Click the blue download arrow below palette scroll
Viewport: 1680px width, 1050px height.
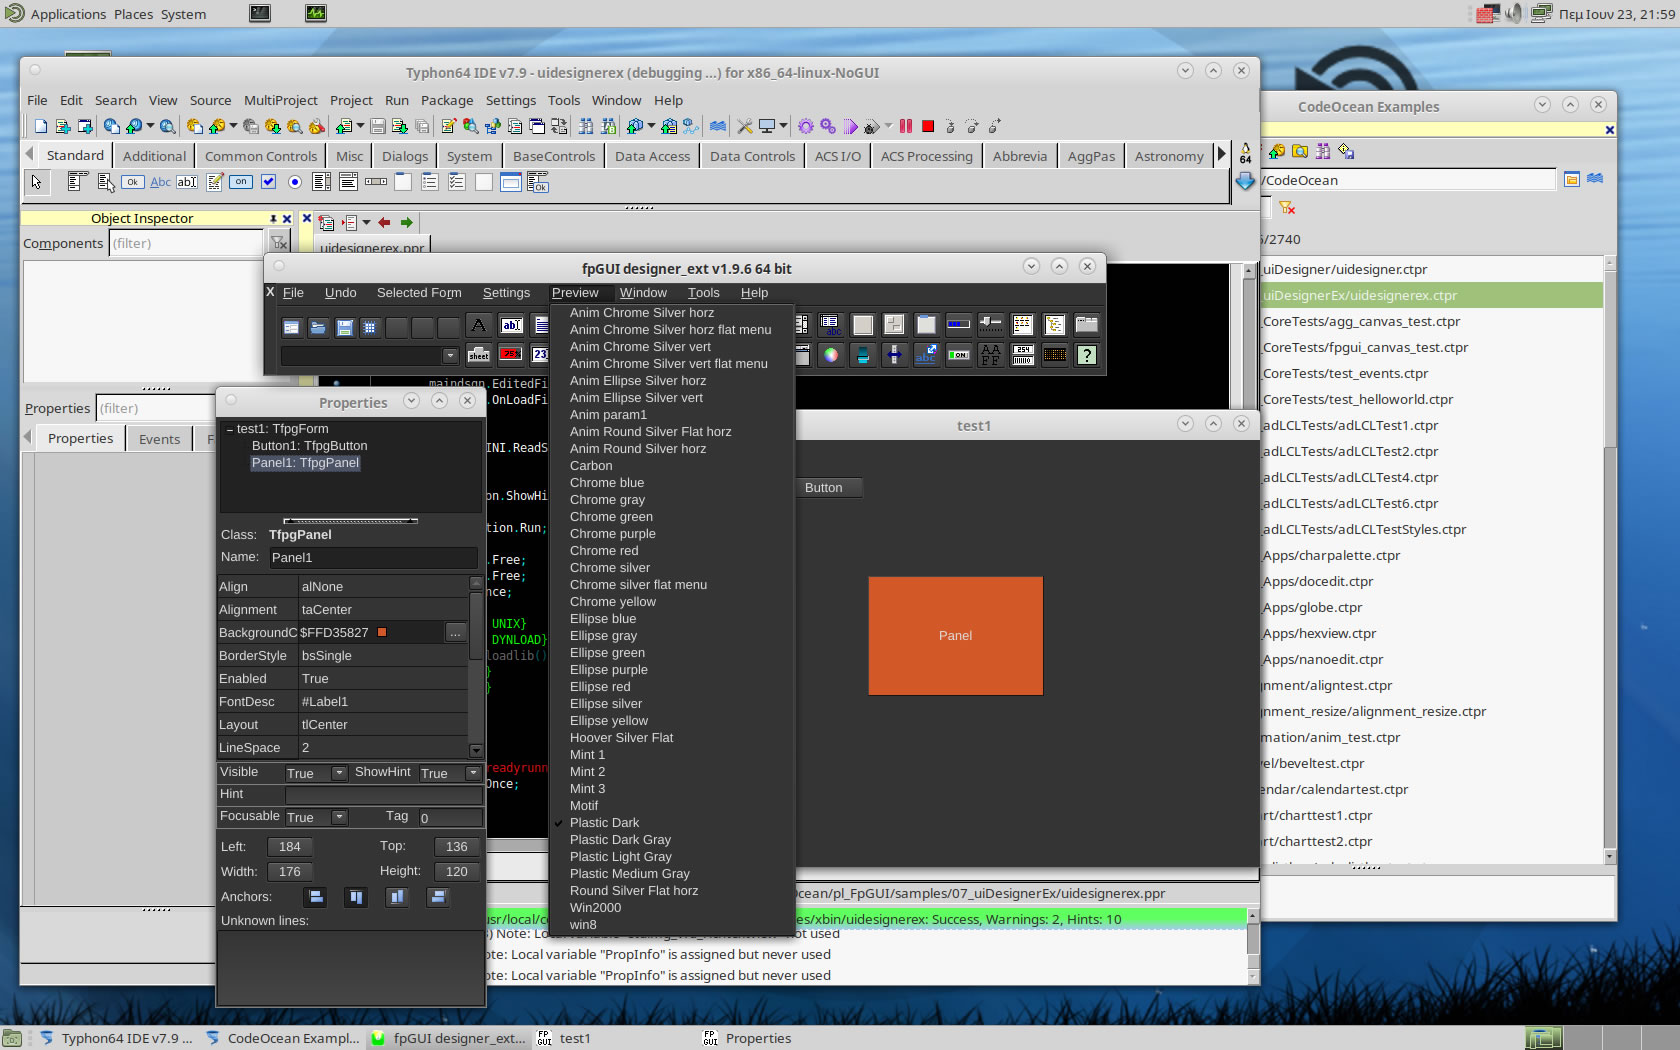1245,182
